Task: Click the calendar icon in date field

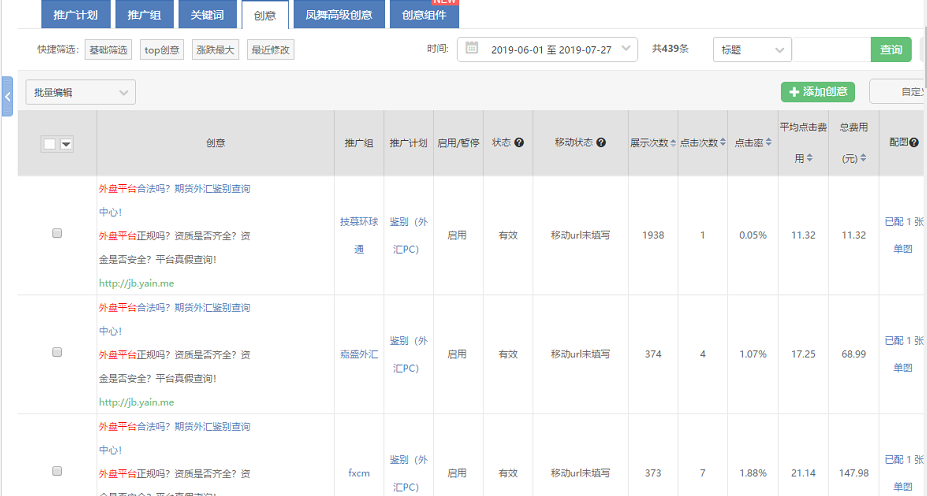Action: coord(472,48)
